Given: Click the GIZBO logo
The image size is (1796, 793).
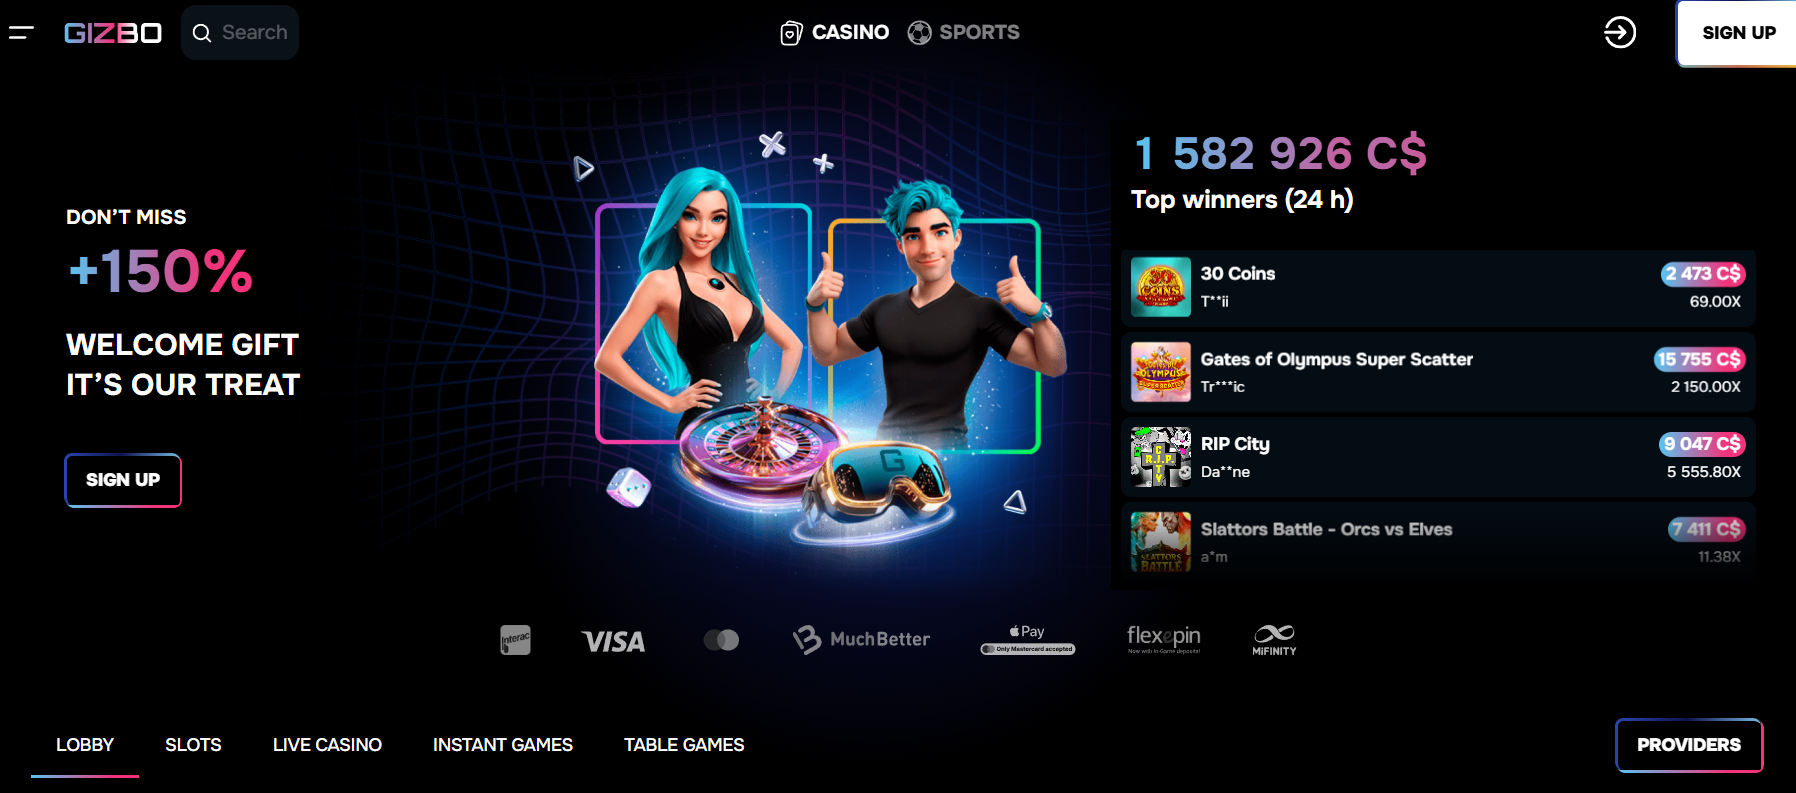Looking at the screenshot, I should (x=113, y=33).
